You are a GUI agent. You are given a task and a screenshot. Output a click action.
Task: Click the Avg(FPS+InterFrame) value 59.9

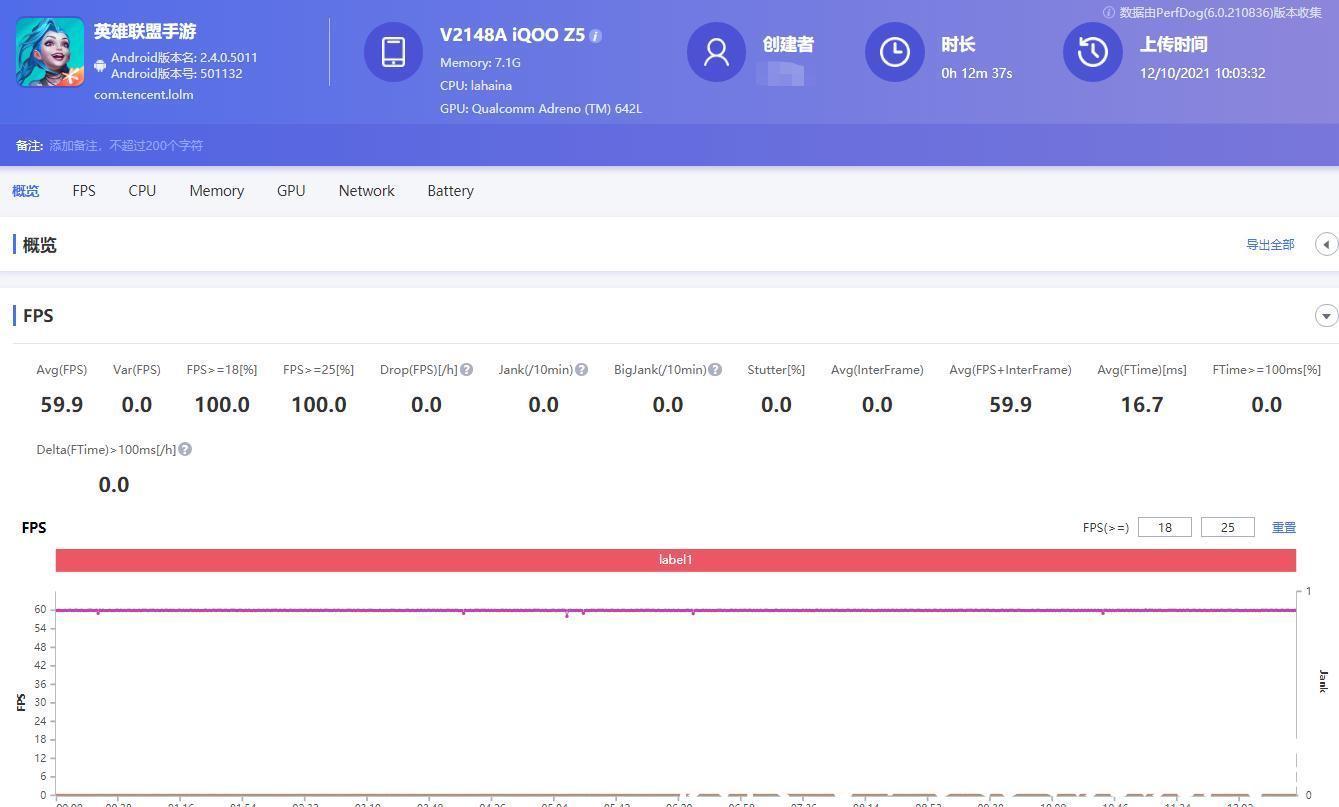point(1010,405)
